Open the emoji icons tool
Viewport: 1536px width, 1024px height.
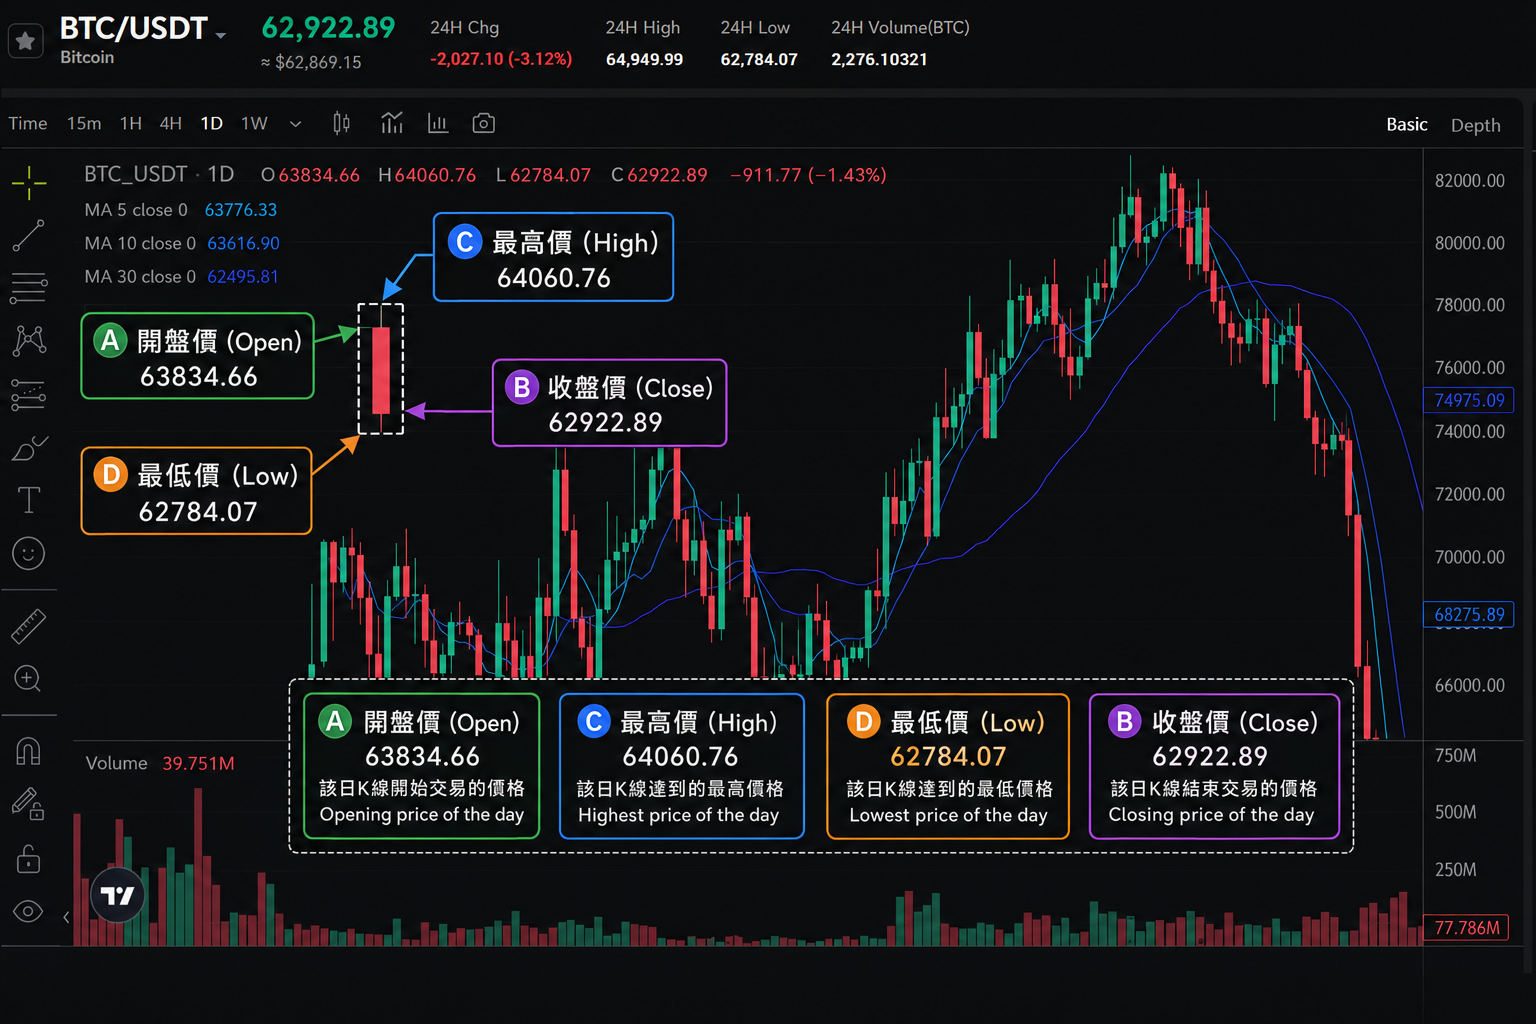coord(28,553)
